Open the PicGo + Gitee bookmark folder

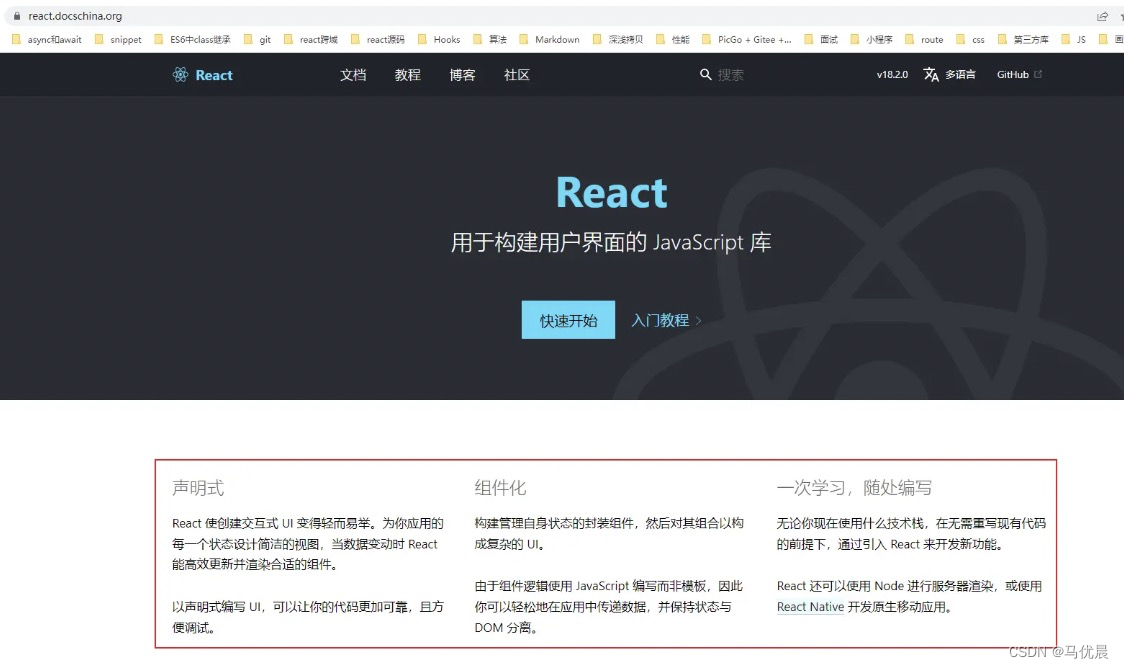(x=746, y=39)
